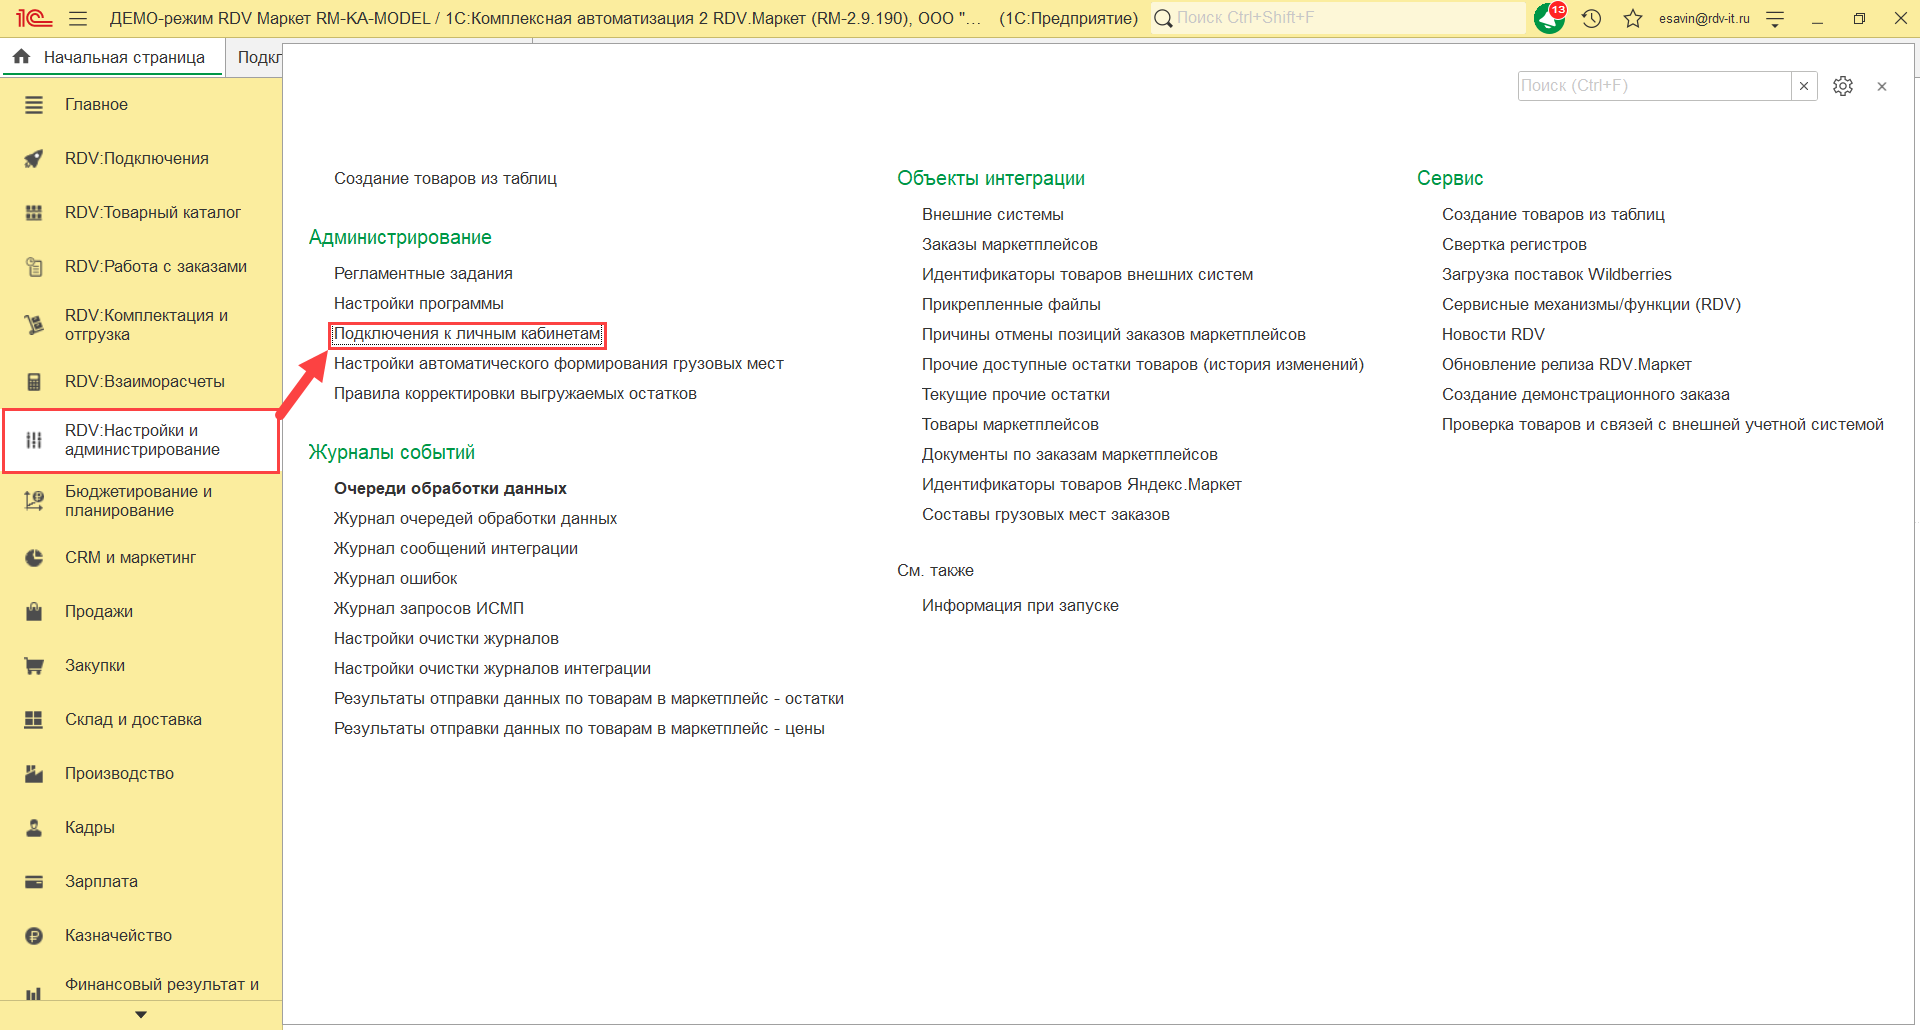Close the section menu panel
Viewport: 1920px width, 1030px height.
(x=1882, y=87)
